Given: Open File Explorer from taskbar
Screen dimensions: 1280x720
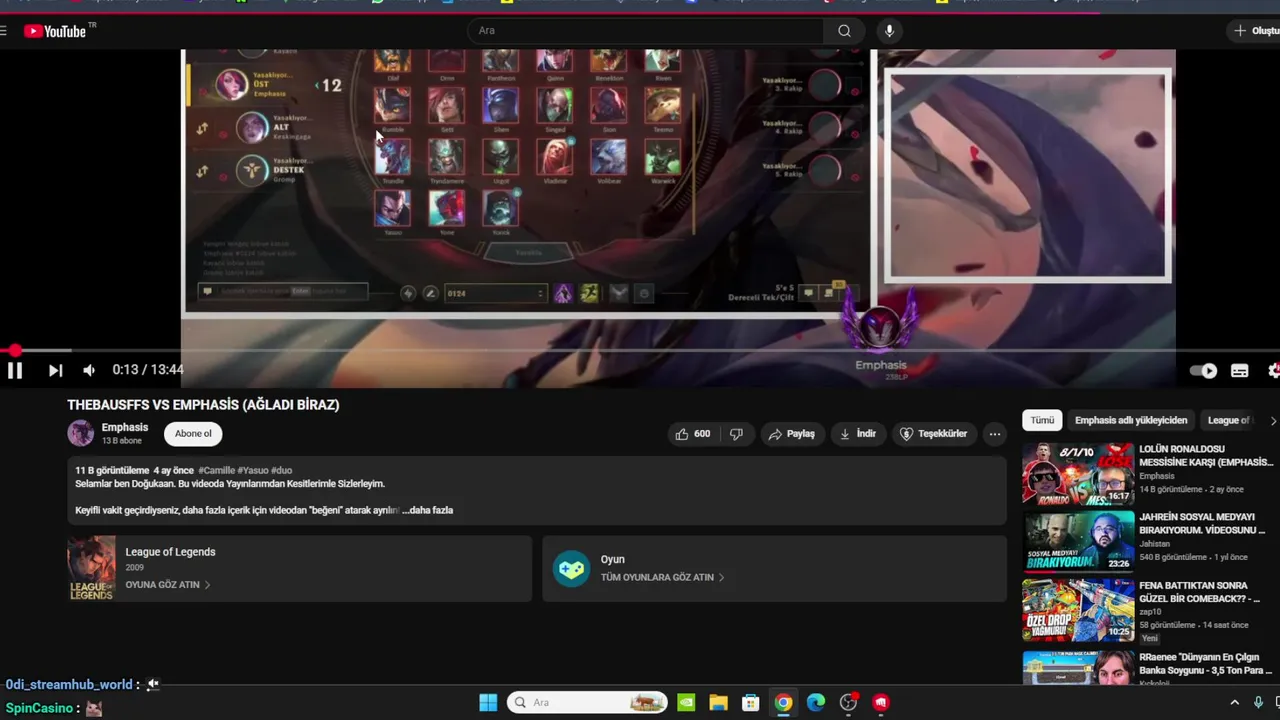Looking at the screenshot, I should (718, 702).
